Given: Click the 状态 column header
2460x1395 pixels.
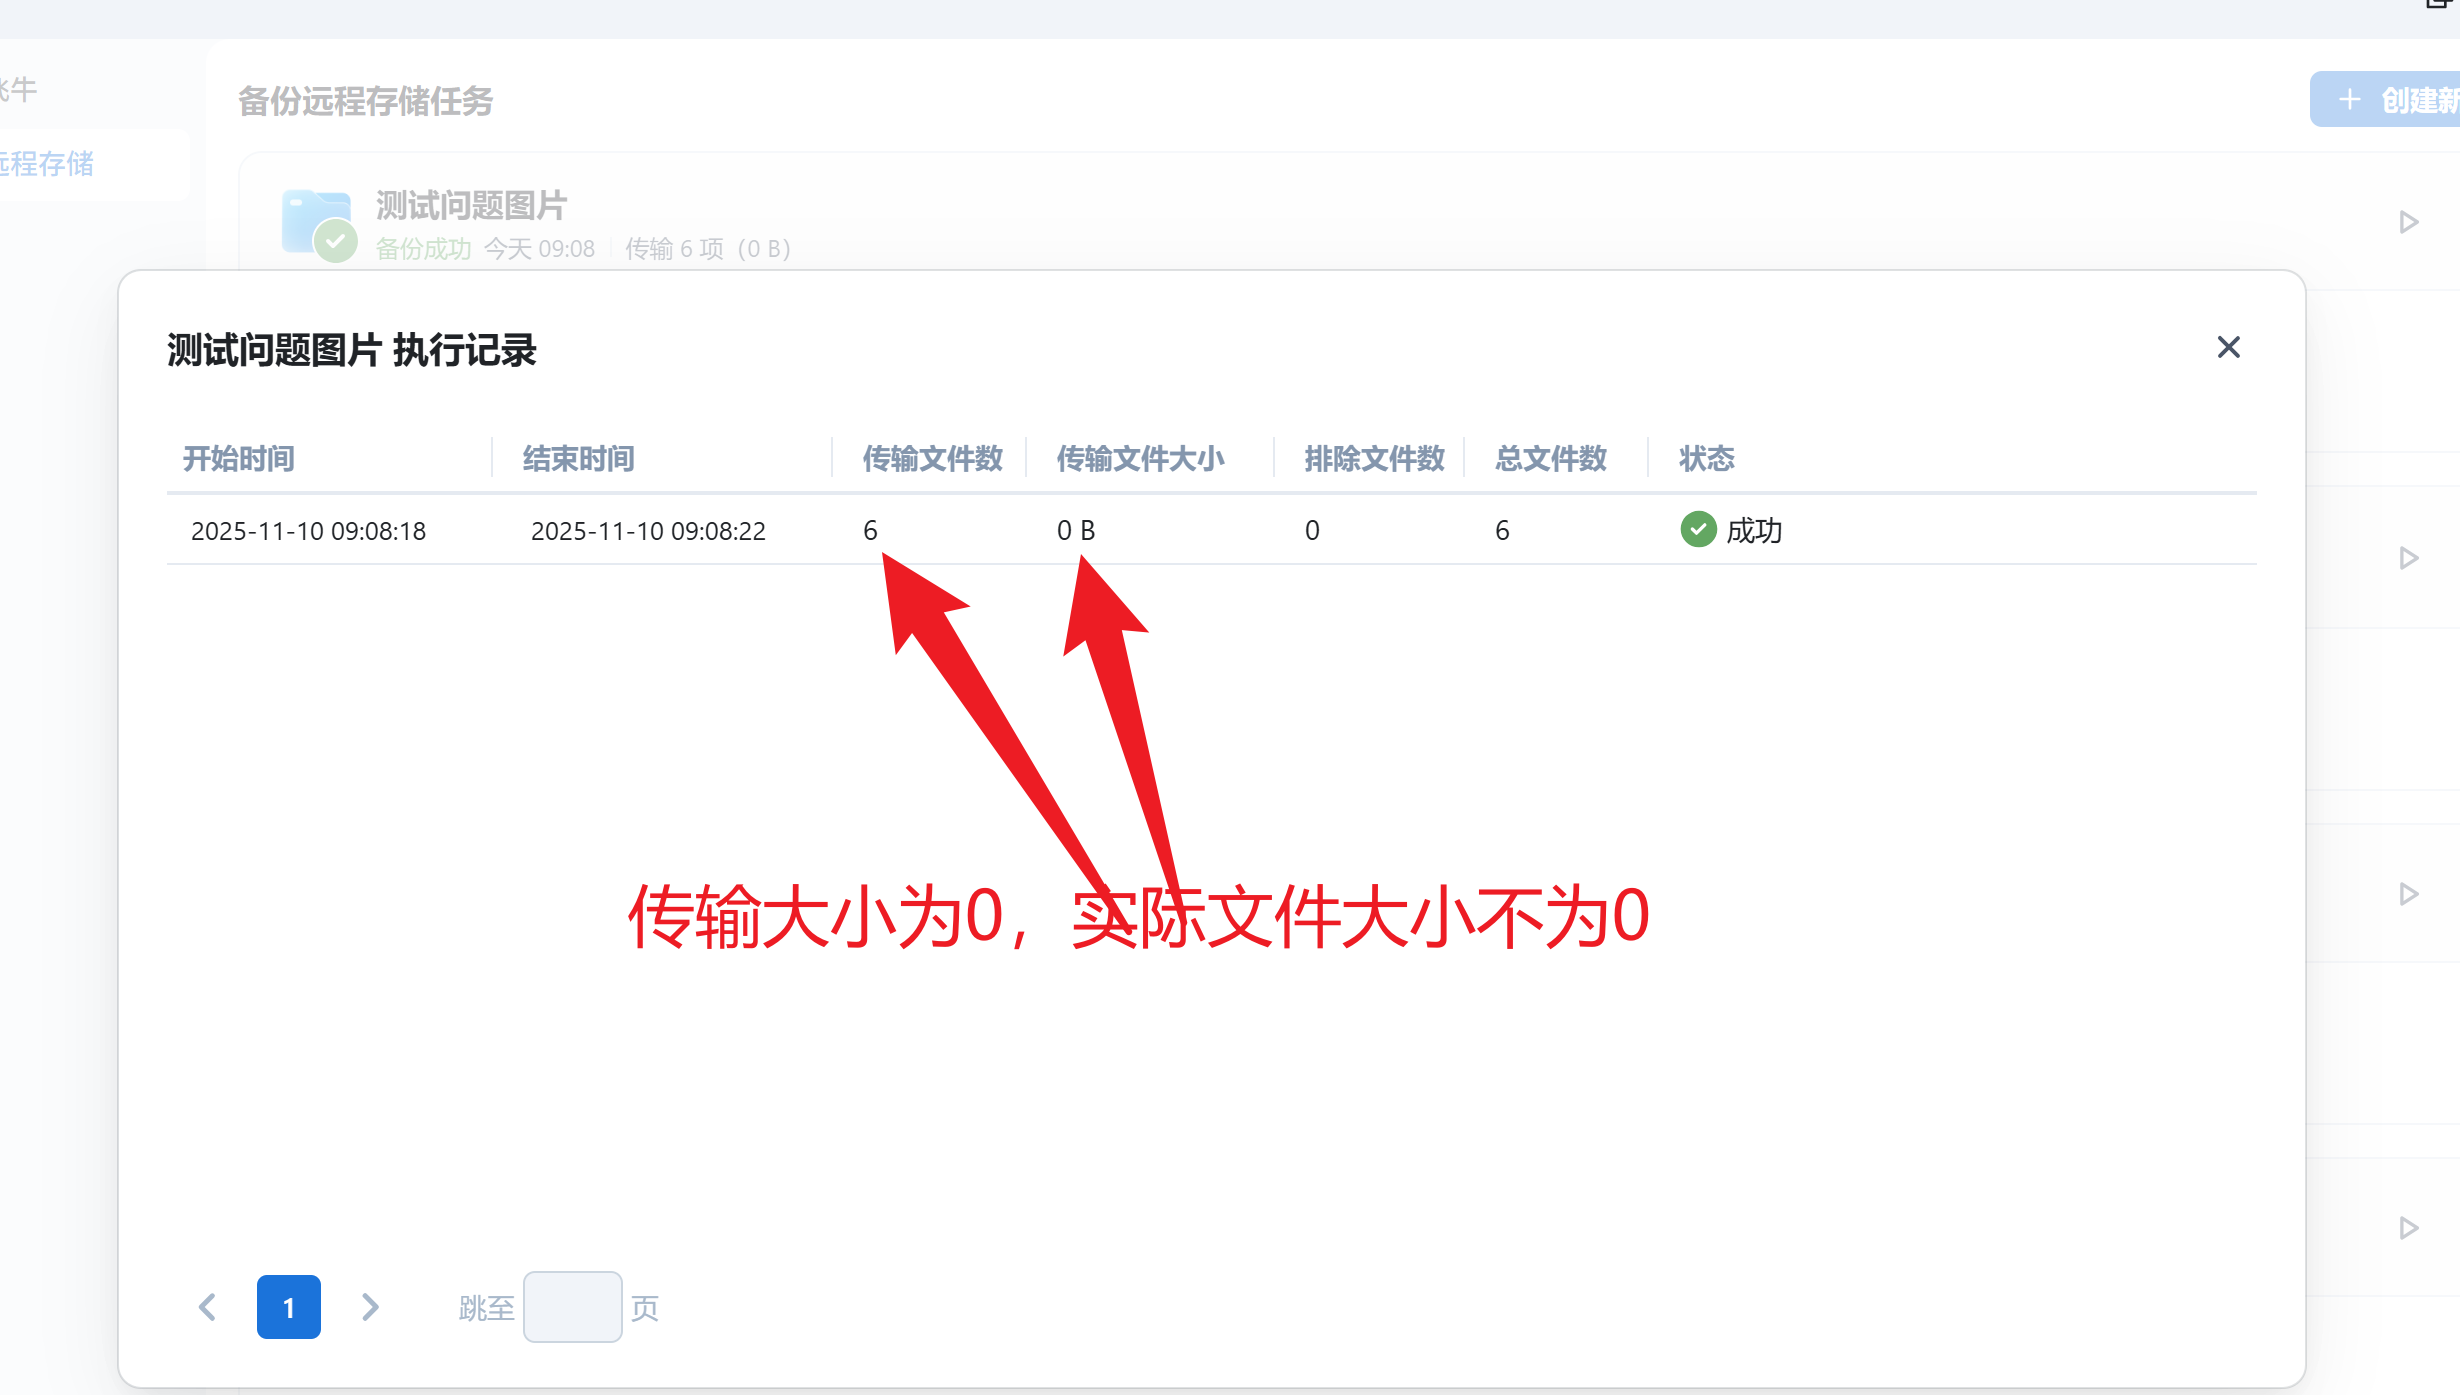Looking at the screenshot, I should point(1706,459).
